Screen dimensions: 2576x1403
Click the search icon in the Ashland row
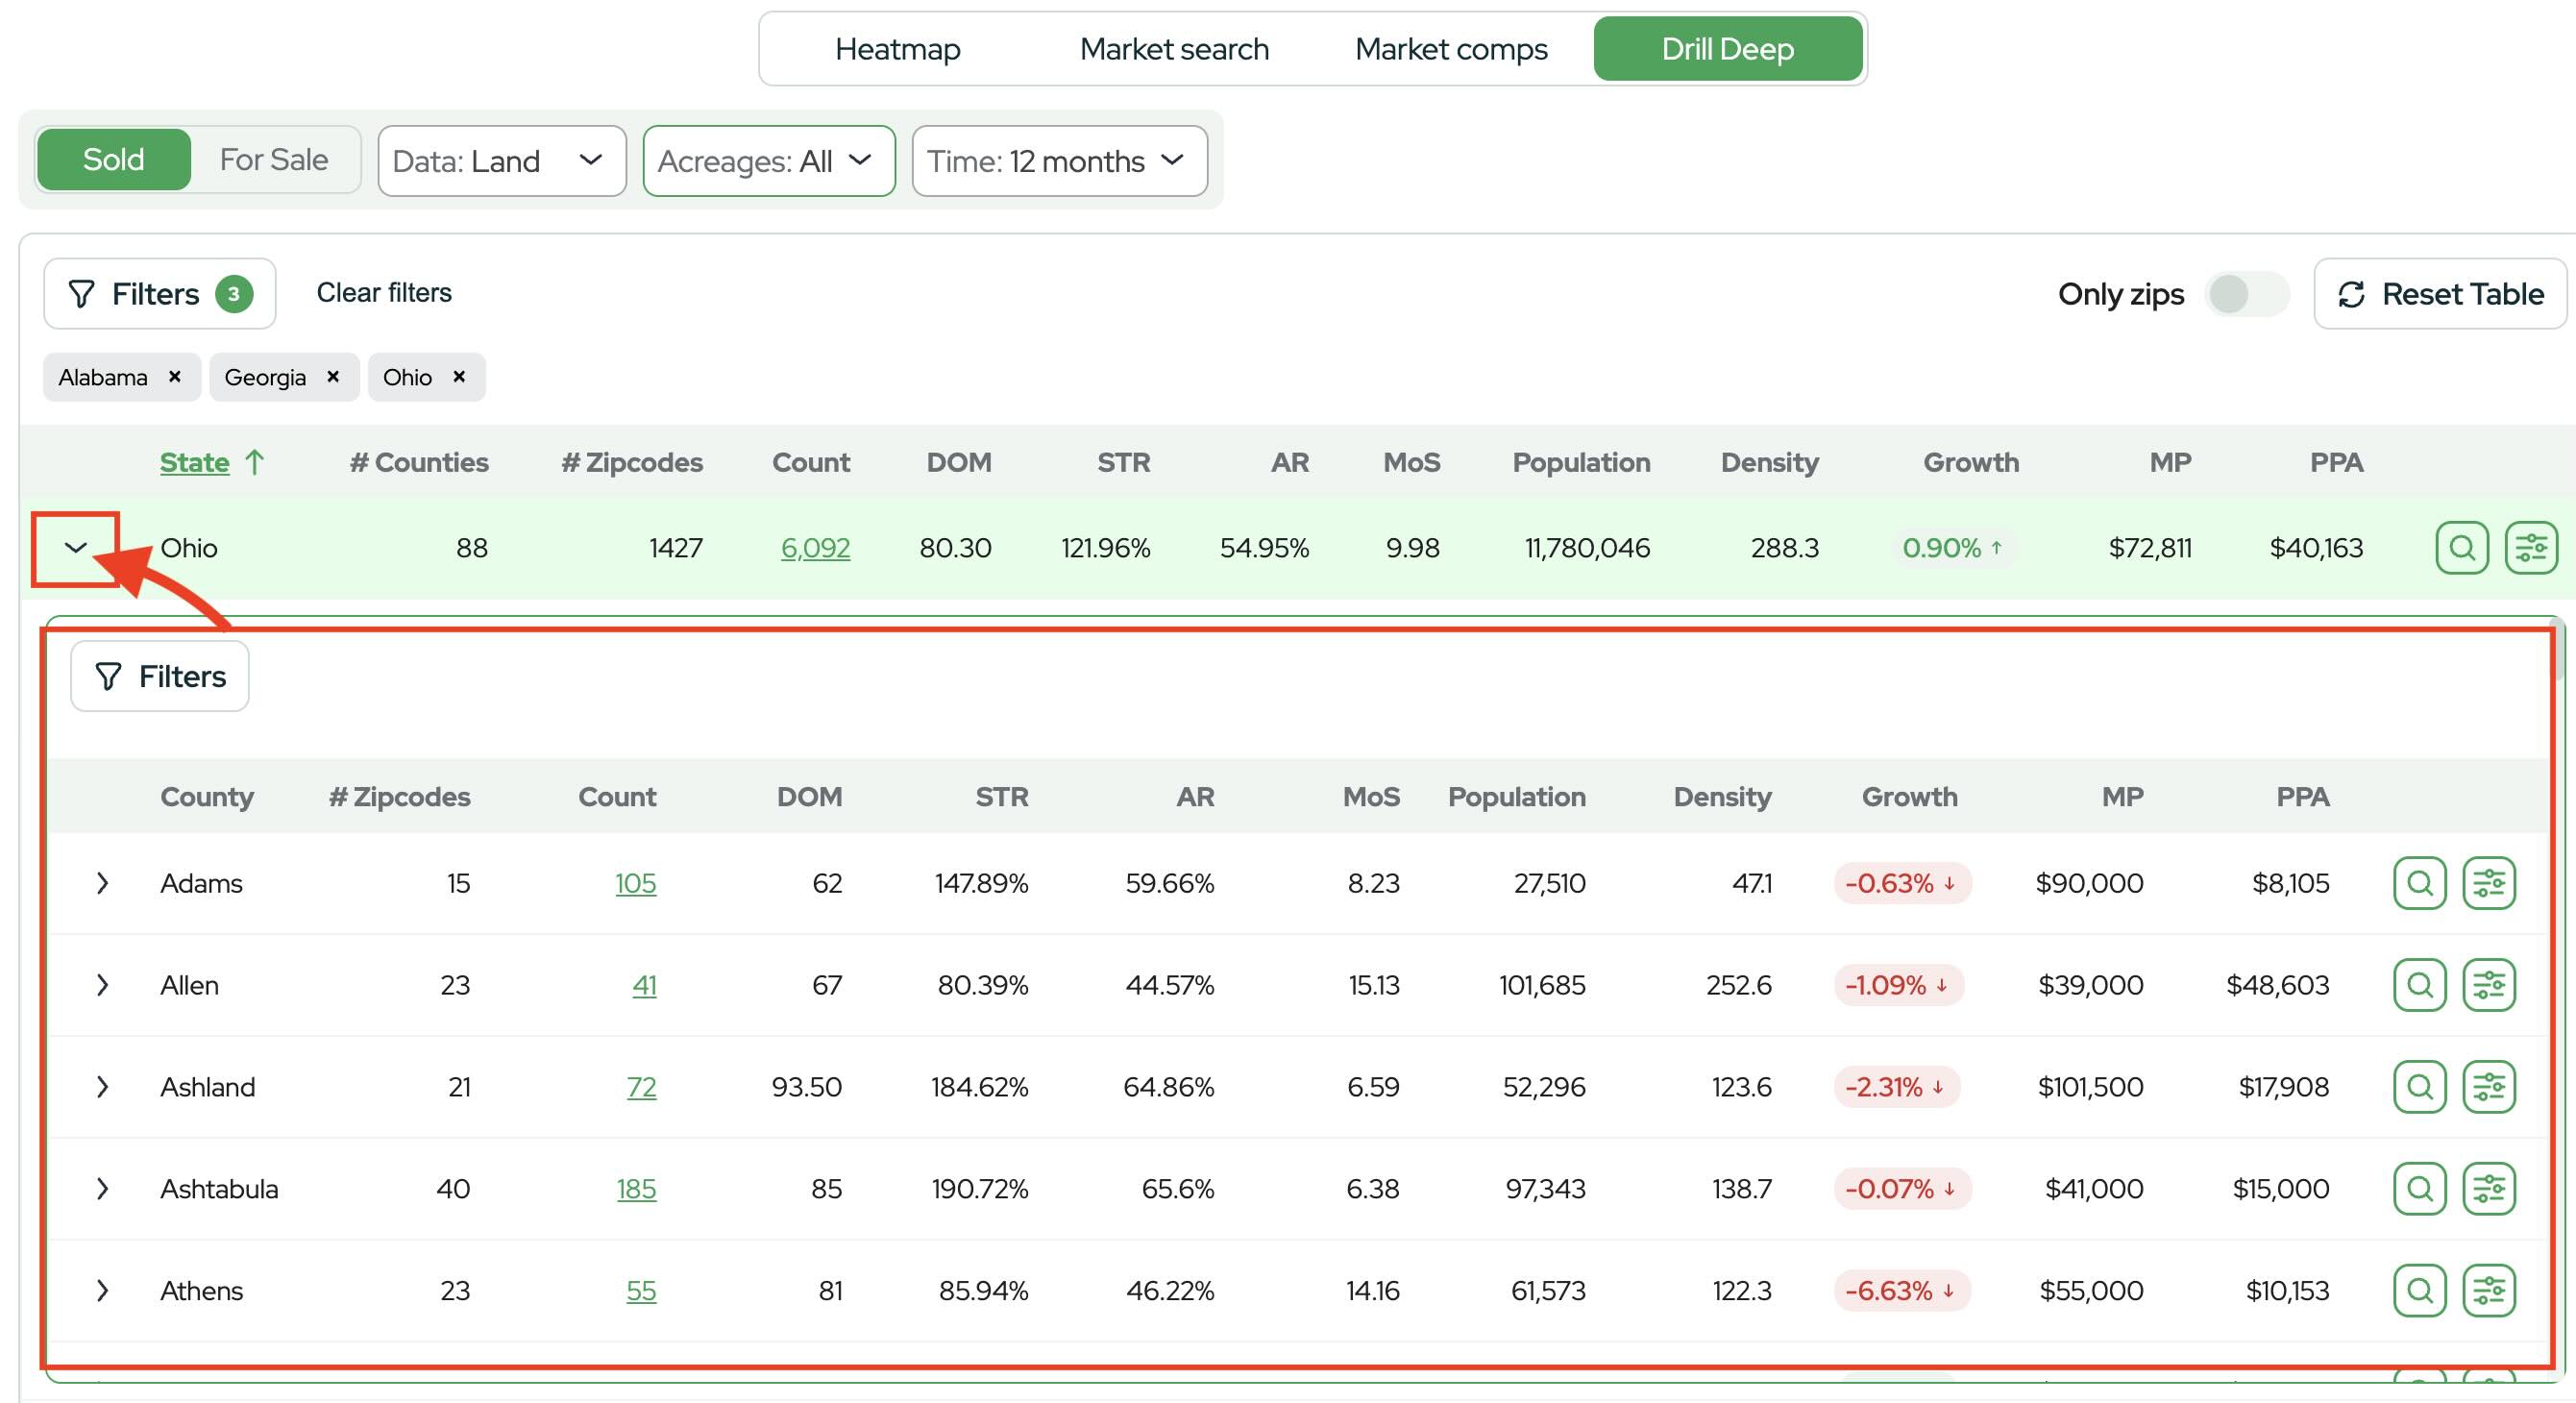click(x=2419, y=1087)
